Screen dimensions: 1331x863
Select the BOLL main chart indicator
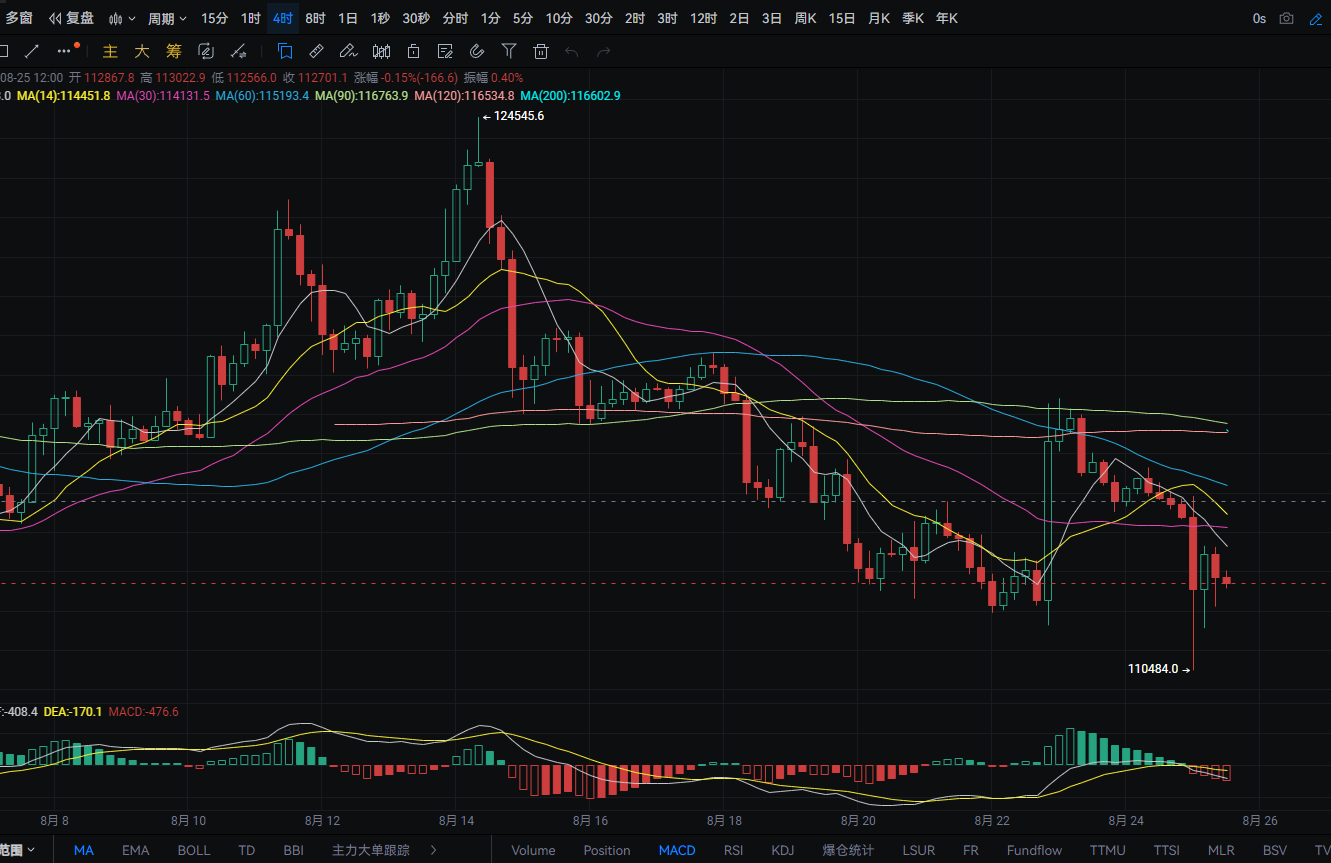coord(194,850)
